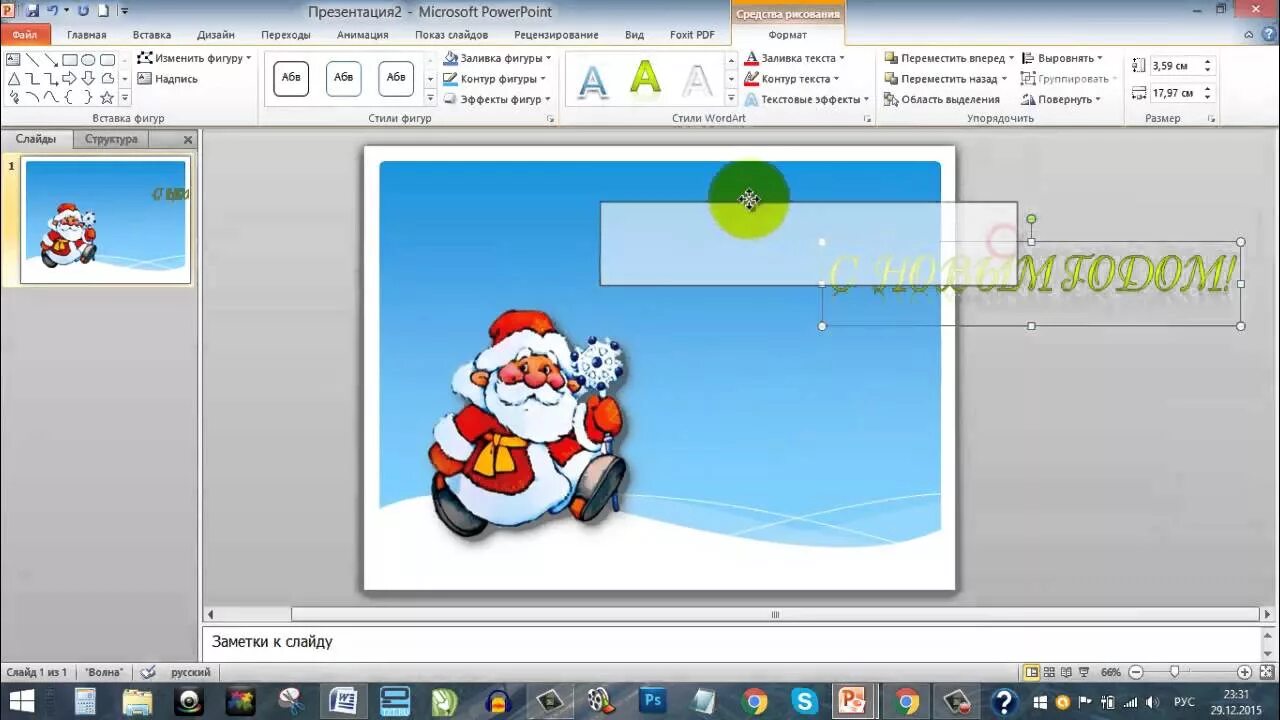This screenshot has height=720, width=1280.
Task: Click the Save icon in quick access toolbar
Action: tap(33, 10)
